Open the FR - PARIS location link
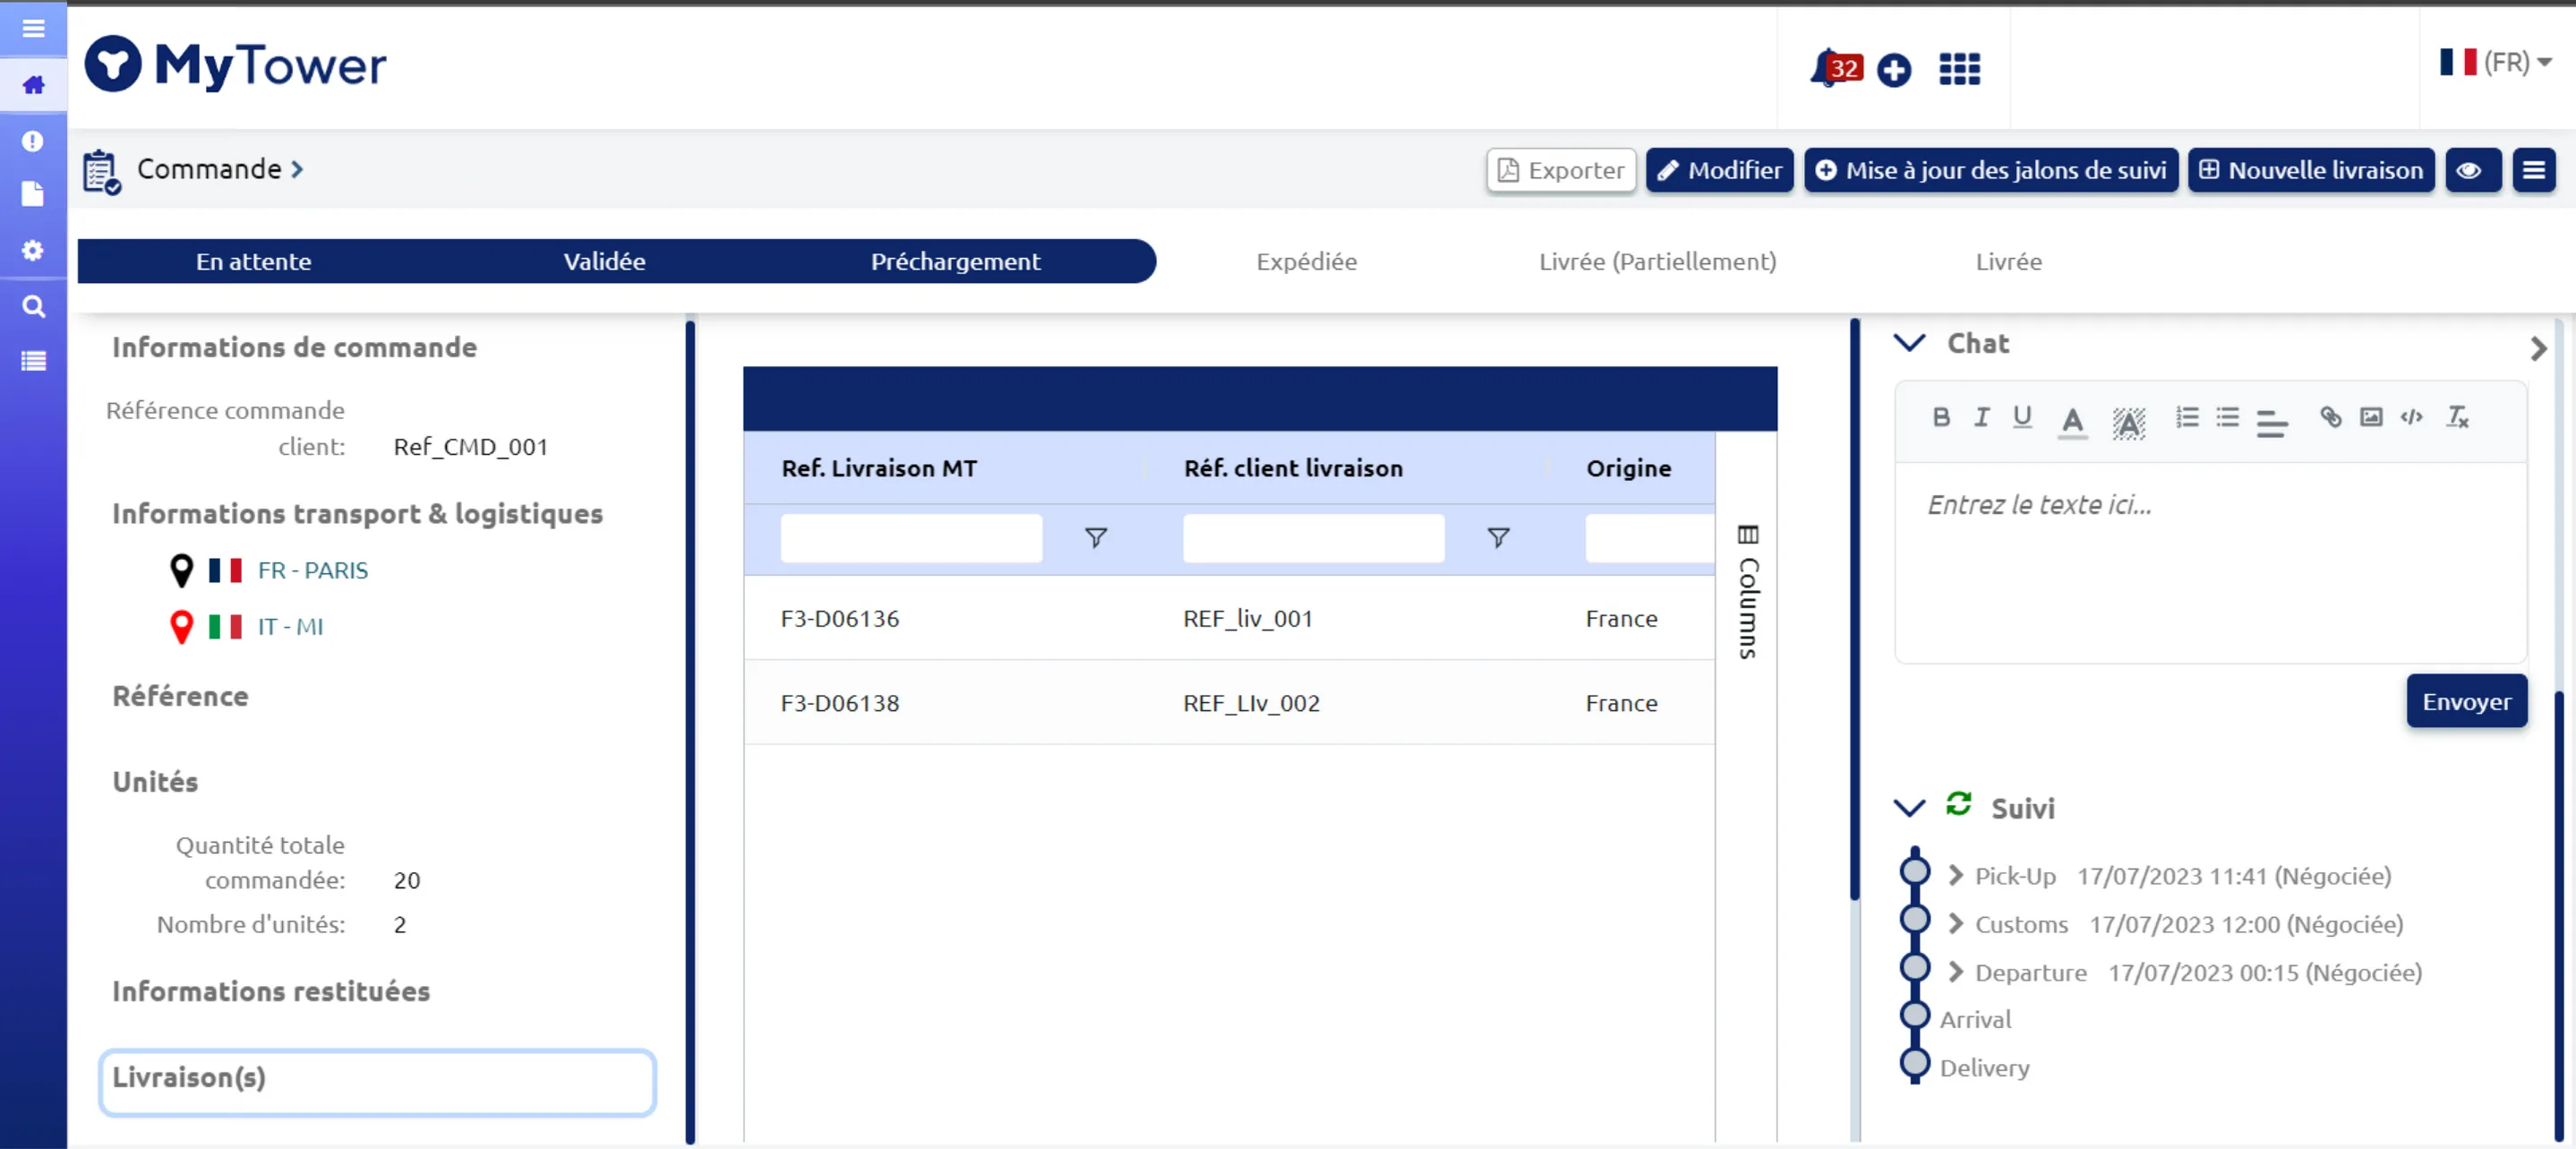Viewport: 2576px width, 1149px height. [x=312, y=570]
